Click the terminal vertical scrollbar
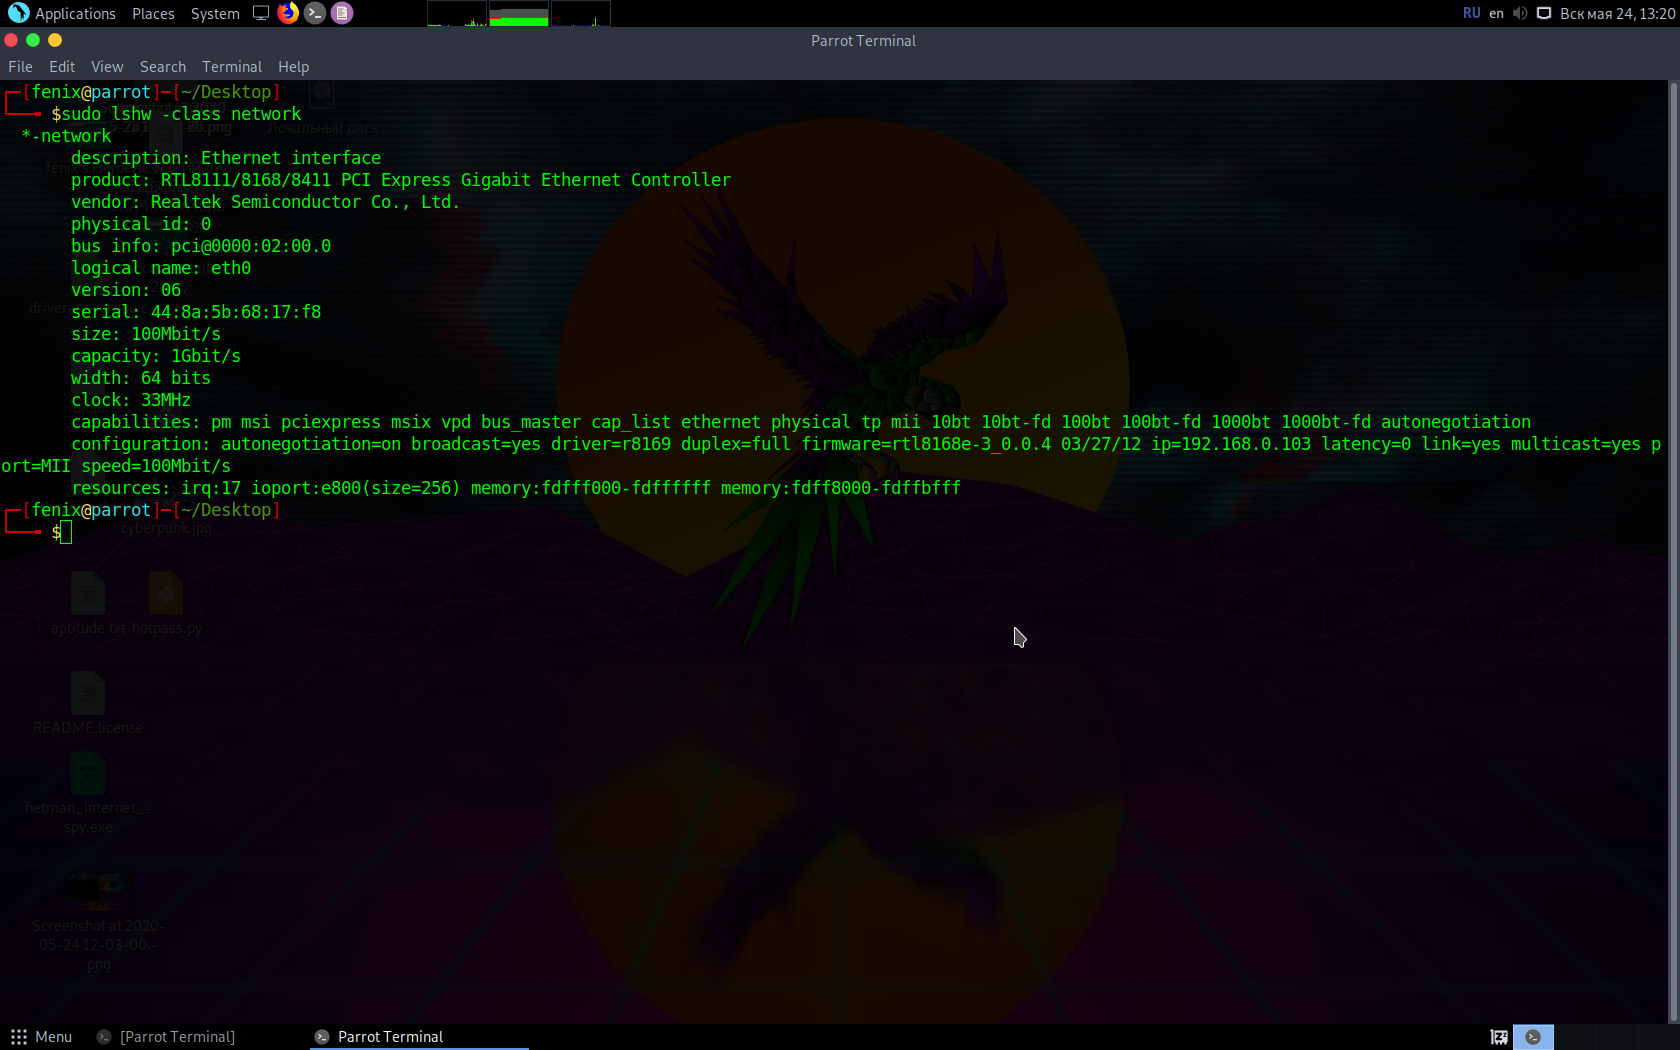This screenshot has width=1680, height=1050. pos(1674,551)
